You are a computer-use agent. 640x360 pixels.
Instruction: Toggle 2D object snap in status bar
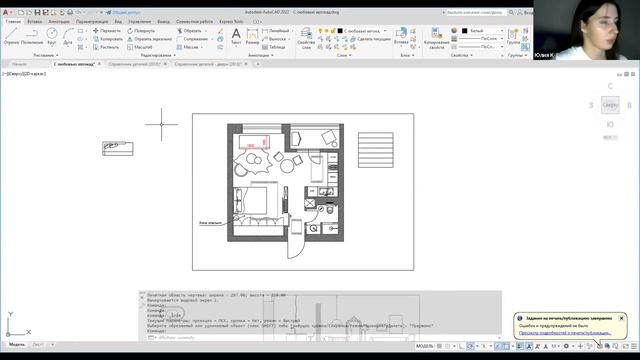click(507, 346)
